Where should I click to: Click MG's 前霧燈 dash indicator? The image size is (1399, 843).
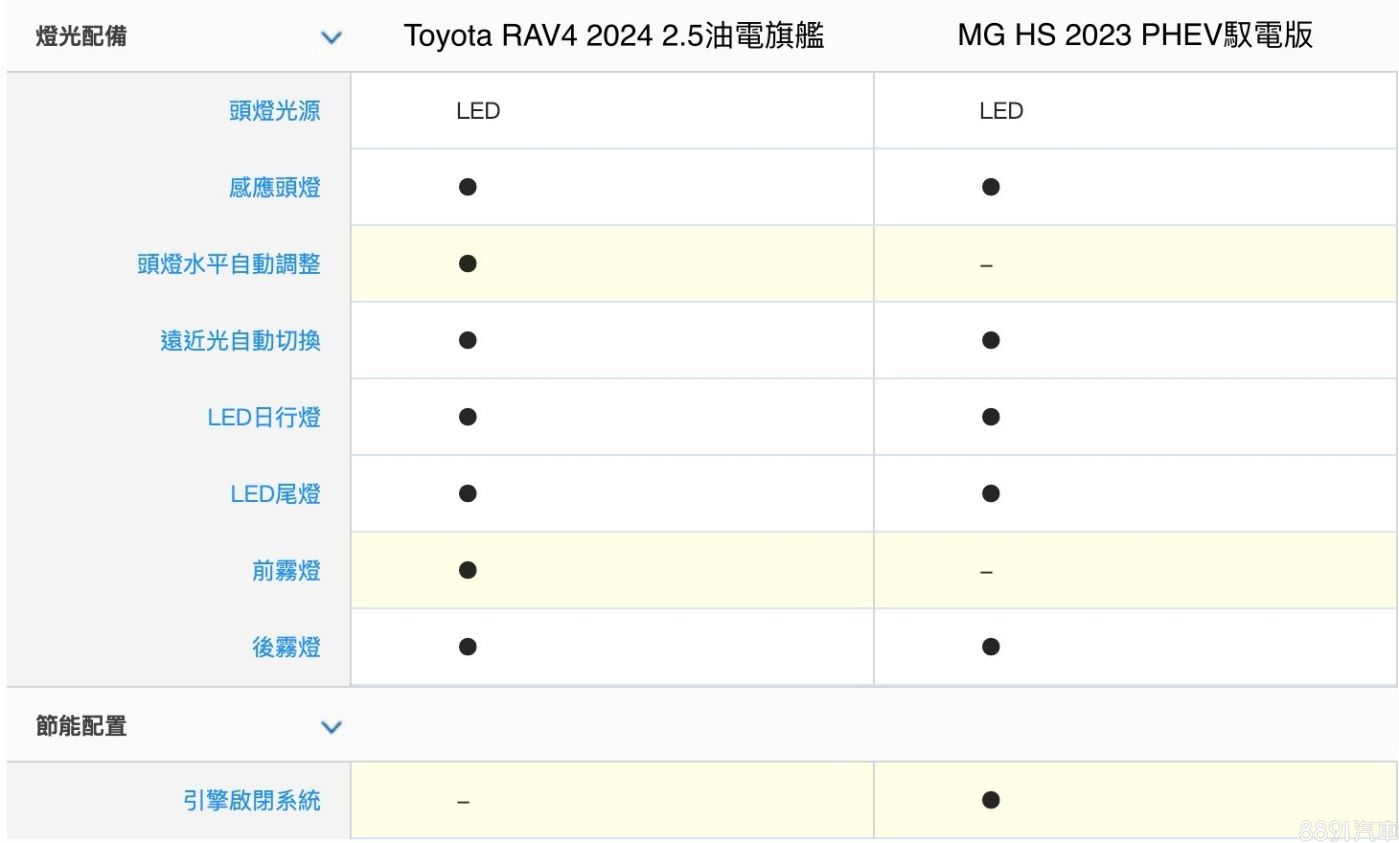(x=986, y=572)
